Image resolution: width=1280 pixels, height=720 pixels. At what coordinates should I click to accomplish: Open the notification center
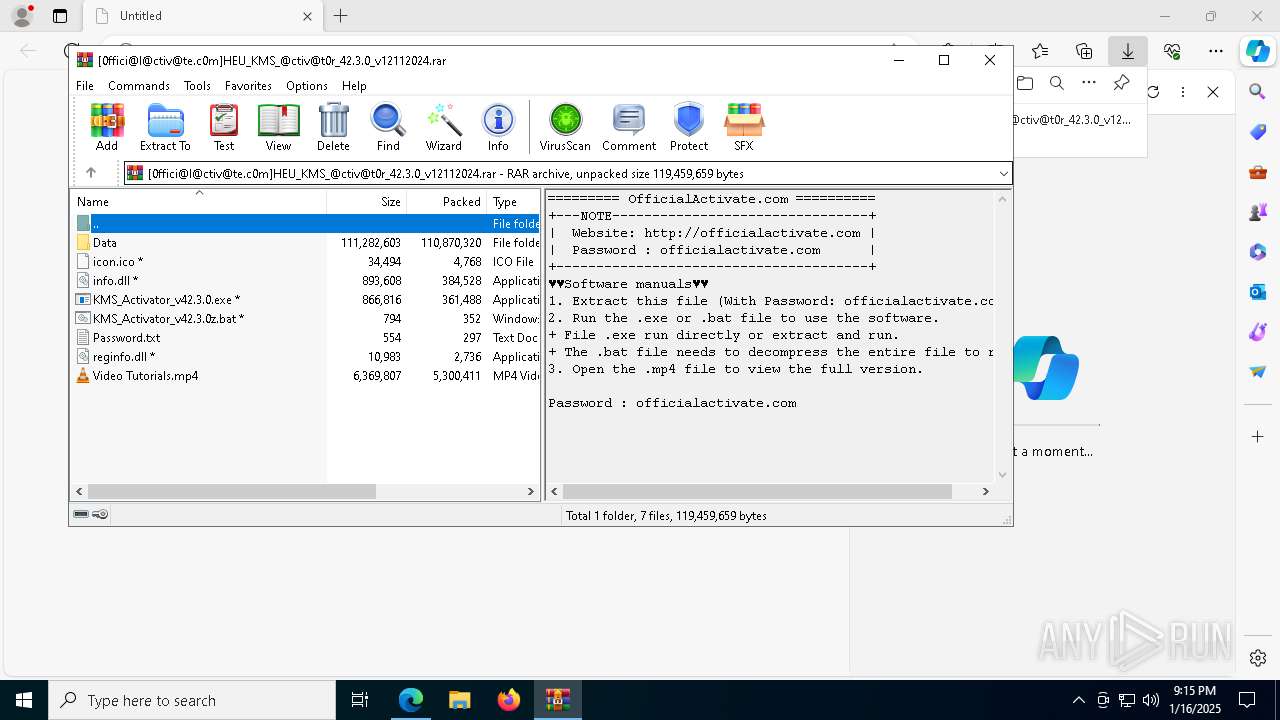click(x=1247, y=700)
